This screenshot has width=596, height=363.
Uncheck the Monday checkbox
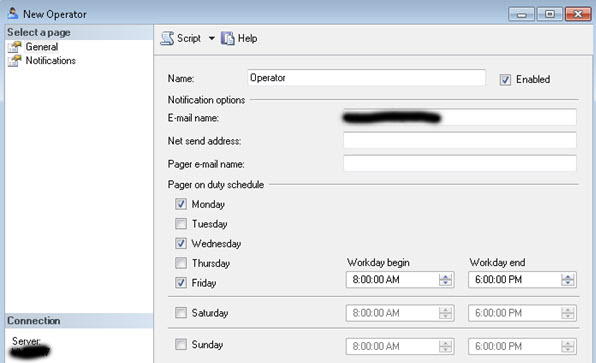(181, 204)
